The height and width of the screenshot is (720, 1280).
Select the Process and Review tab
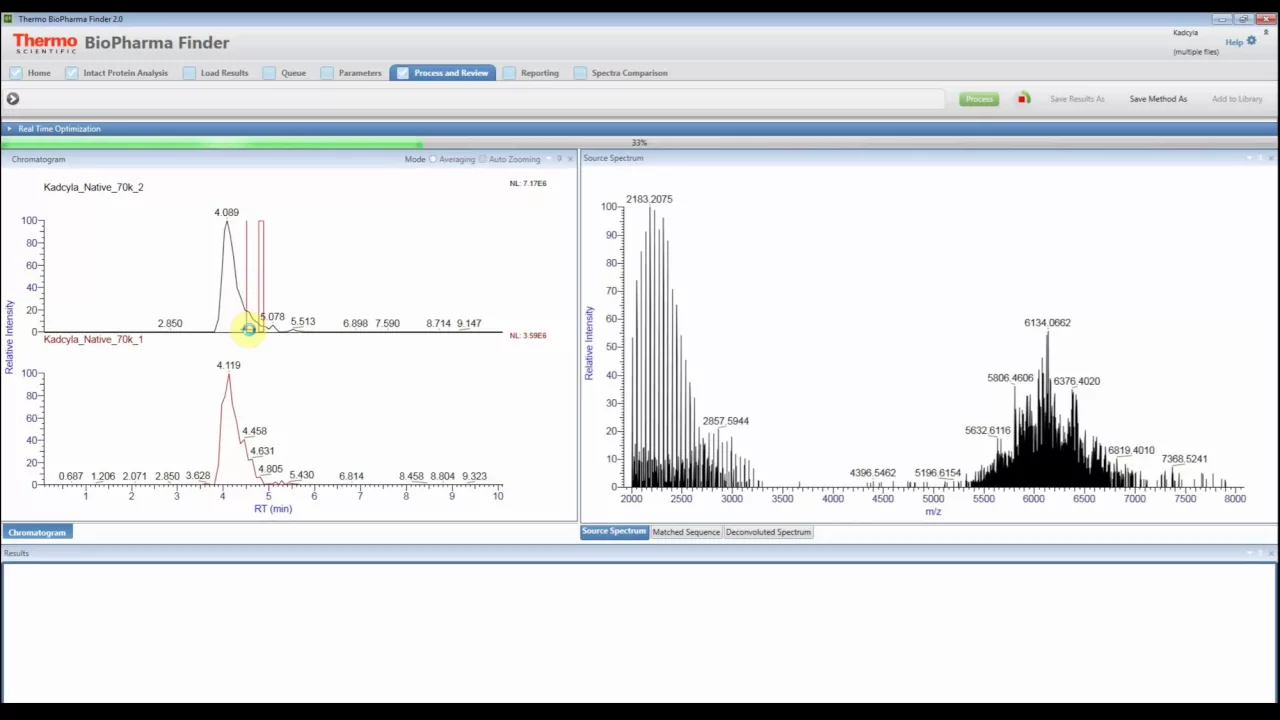click(442, 73)
